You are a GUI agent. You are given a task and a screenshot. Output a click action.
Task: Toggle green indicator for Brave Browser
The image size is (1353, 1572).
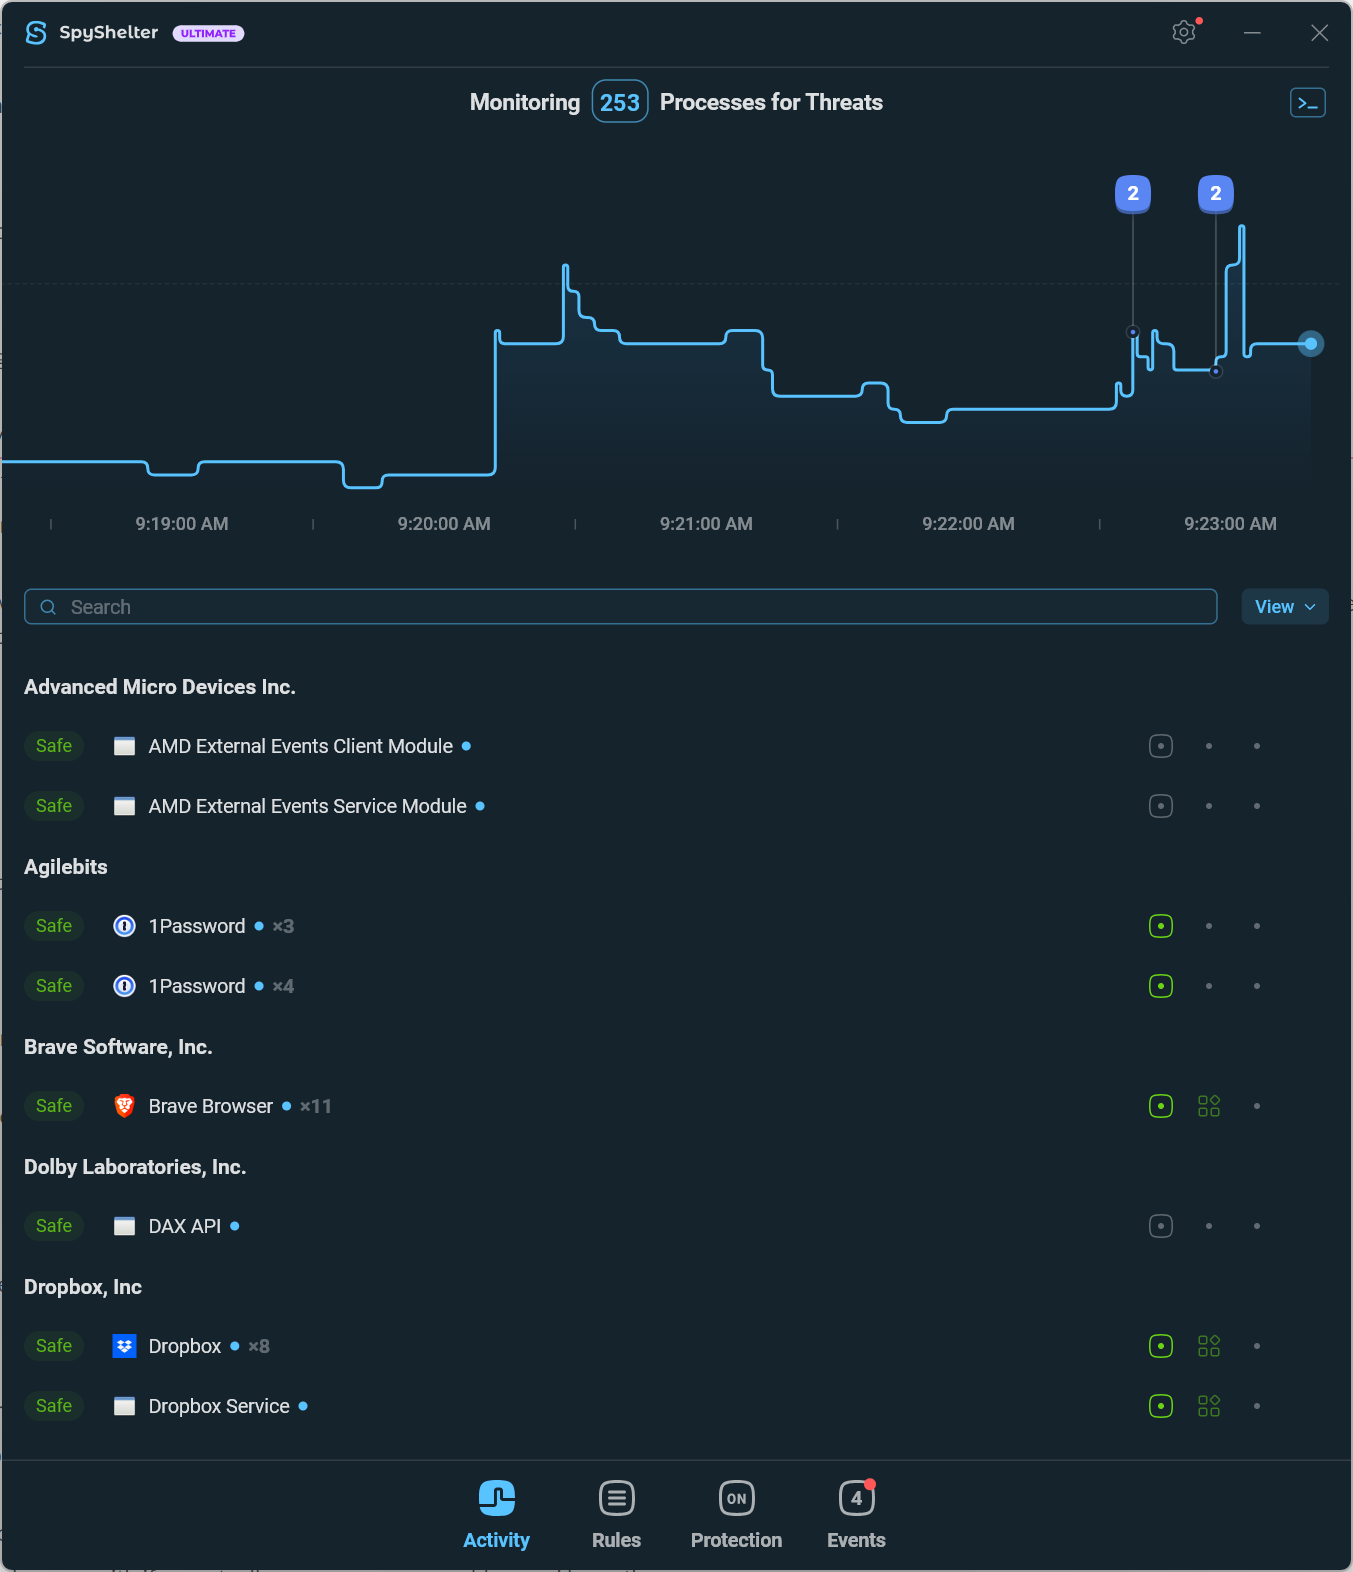coord(1161,1106)
